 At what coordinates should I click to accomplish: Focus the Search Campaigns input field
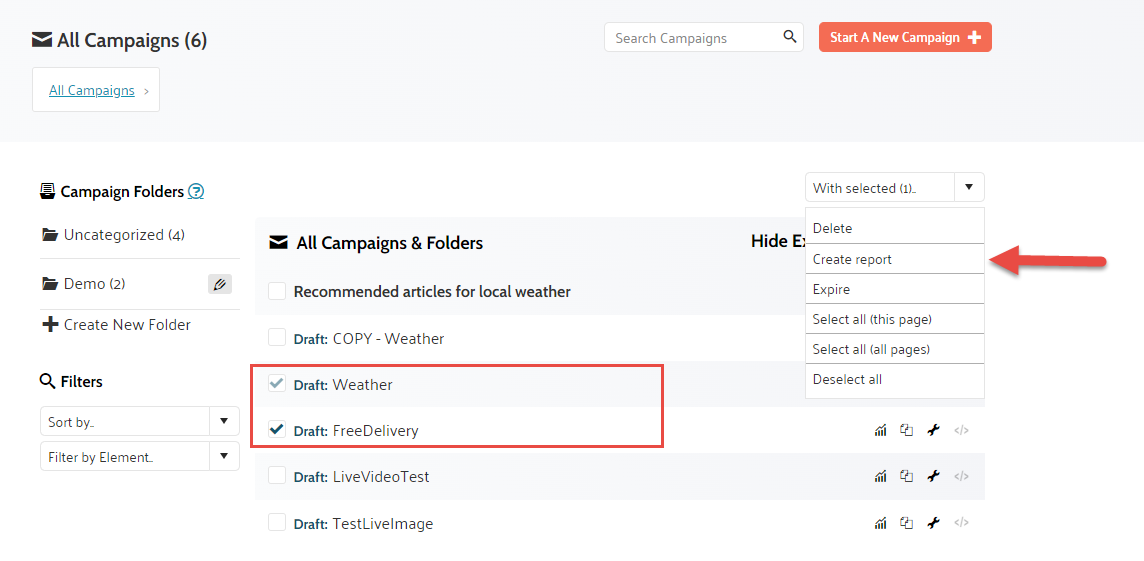pos(692,38)
